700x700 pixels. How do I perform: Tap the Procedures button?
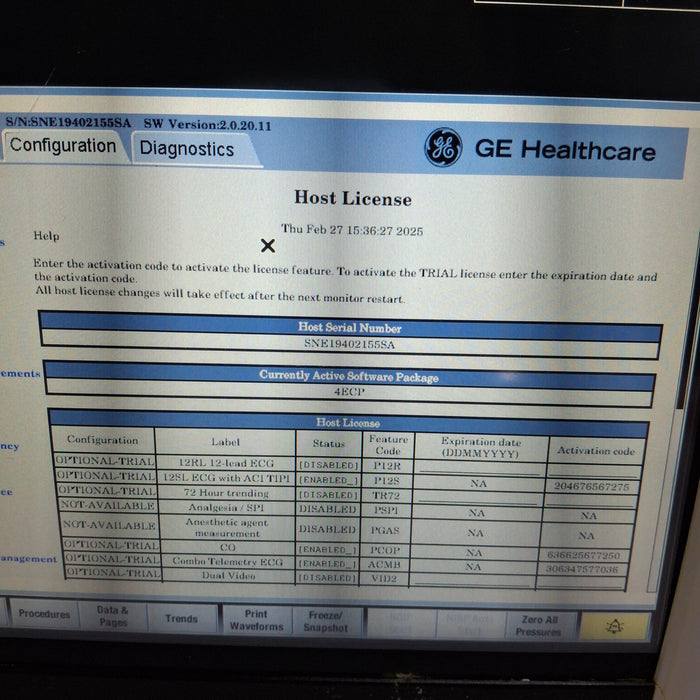[44, 614]
